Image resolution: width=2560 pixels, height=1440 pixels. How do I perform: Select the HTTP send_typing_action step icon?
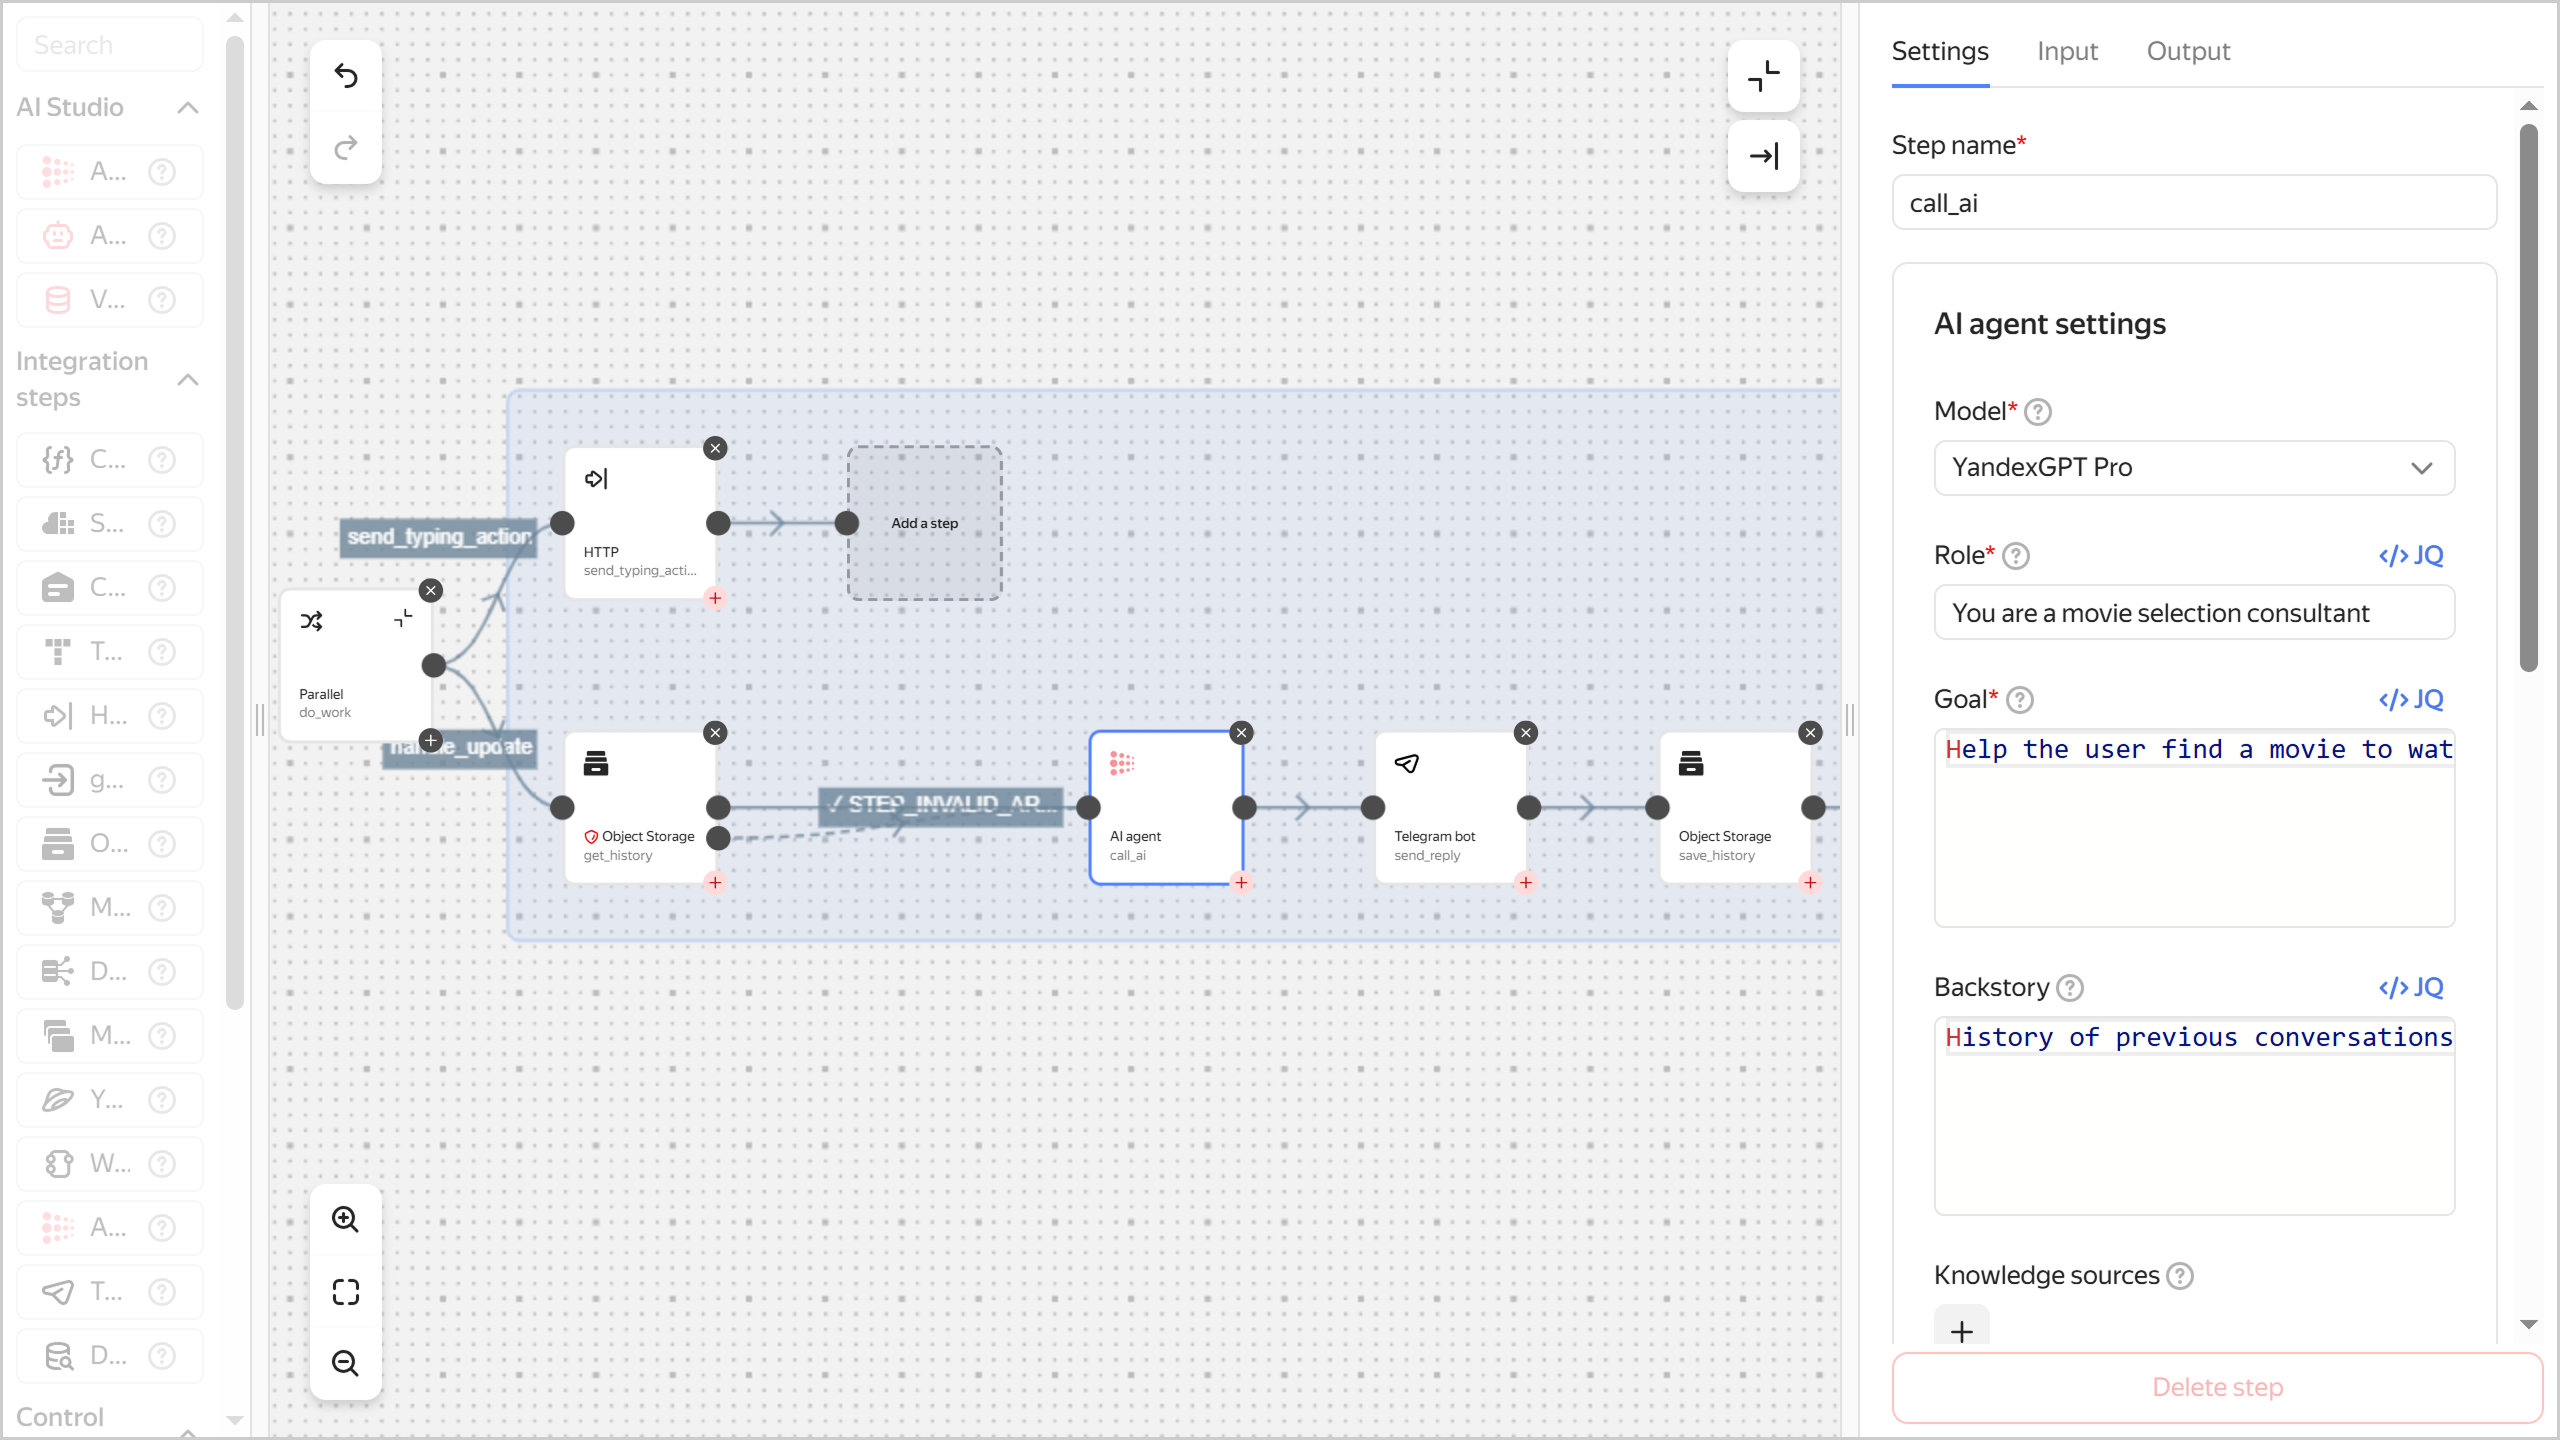(x=596, y=478)
